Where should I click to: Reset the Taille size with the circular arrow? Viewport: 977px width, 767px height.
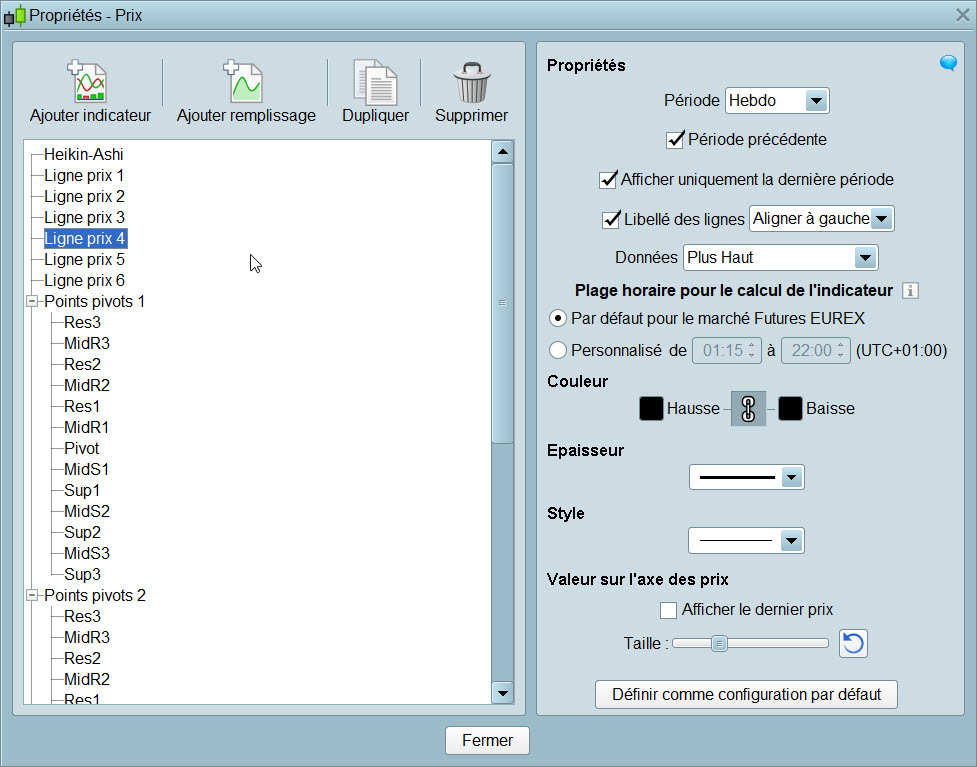point(853,643)
